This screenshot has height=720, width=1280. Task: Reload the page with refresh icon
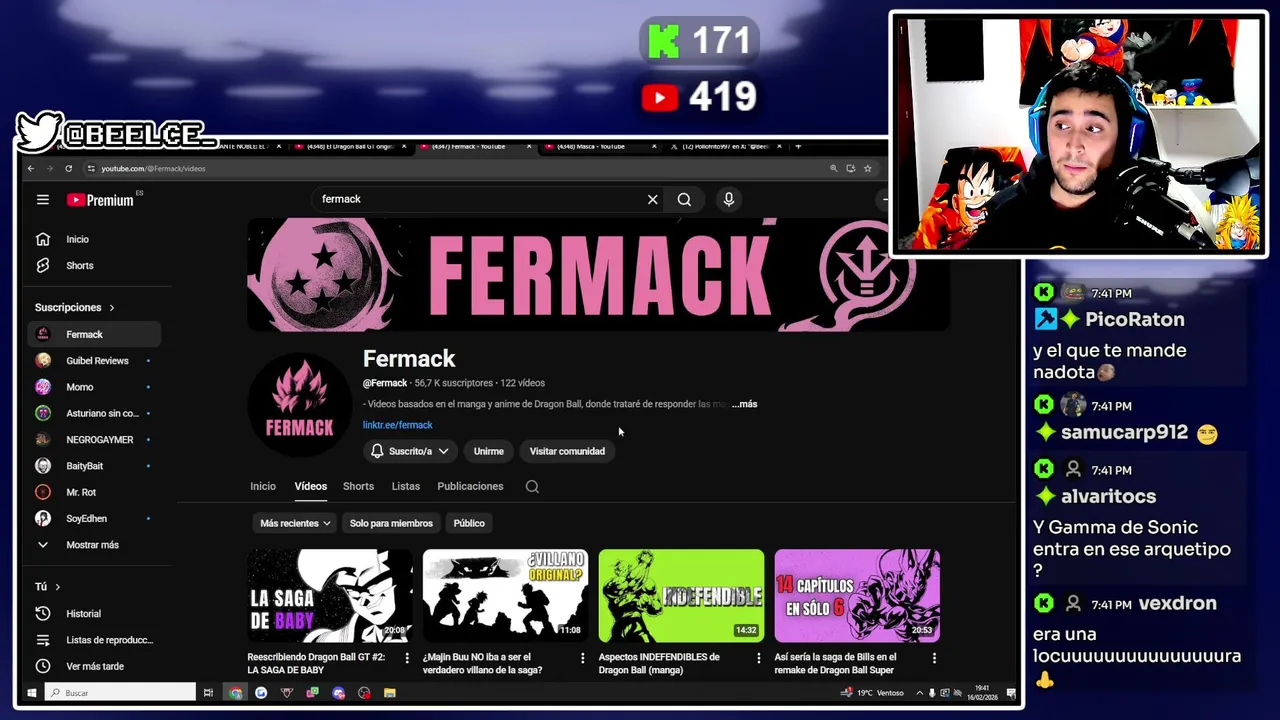68,169
